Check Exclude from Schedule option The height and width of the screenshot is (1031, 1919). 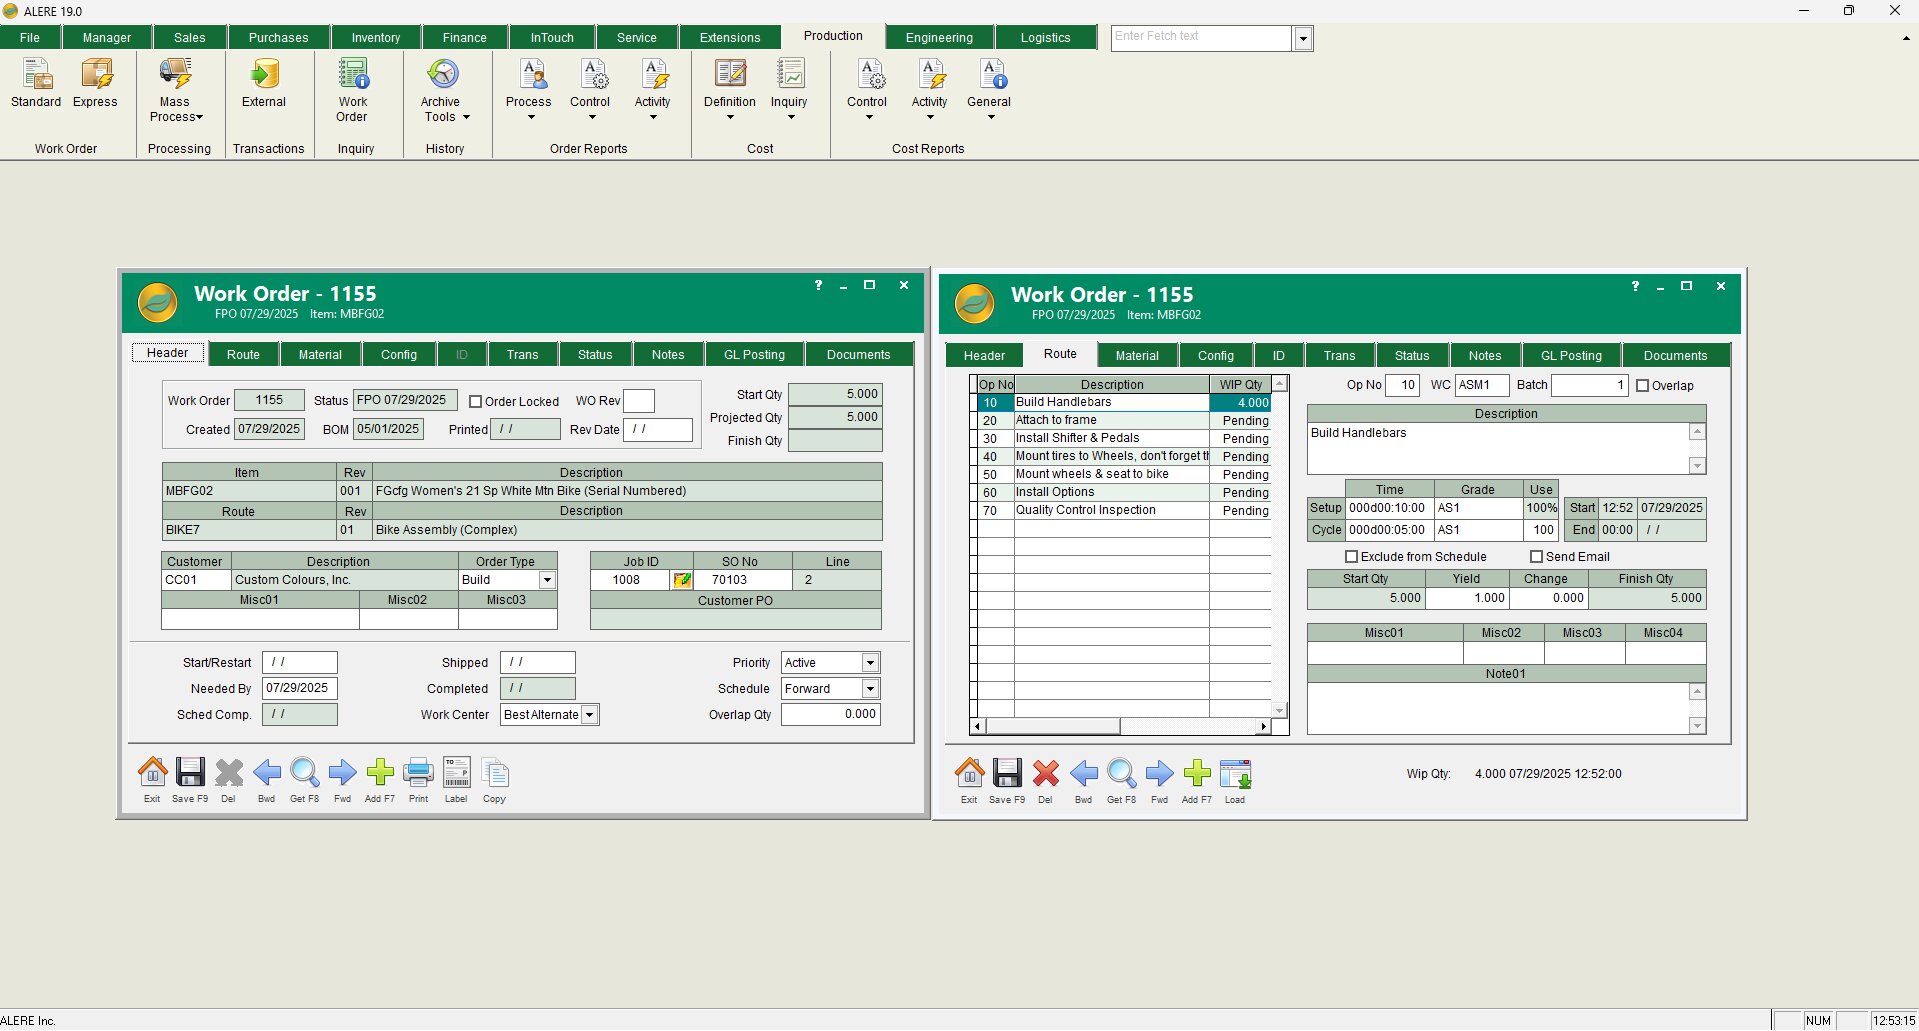point(1352,557)
